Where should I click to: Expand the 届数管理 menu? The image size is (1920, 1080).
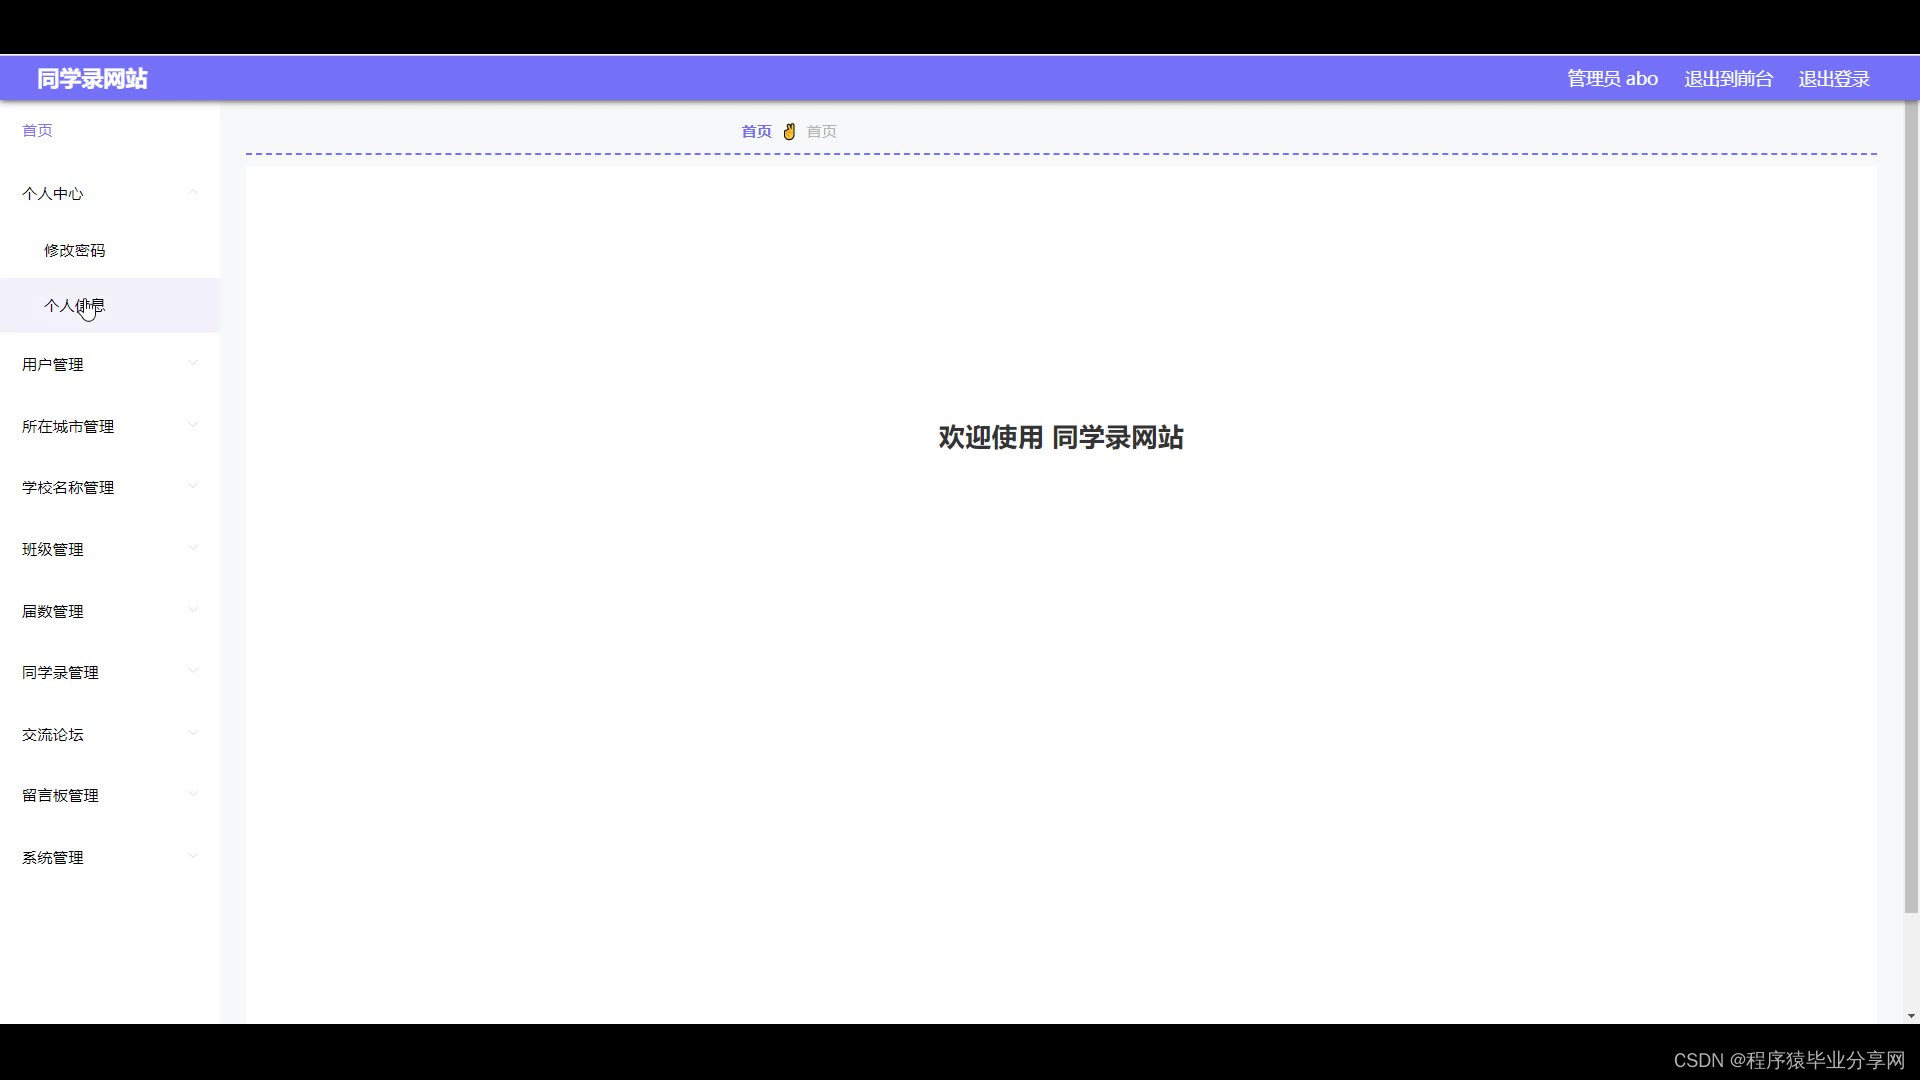point(53,611)
